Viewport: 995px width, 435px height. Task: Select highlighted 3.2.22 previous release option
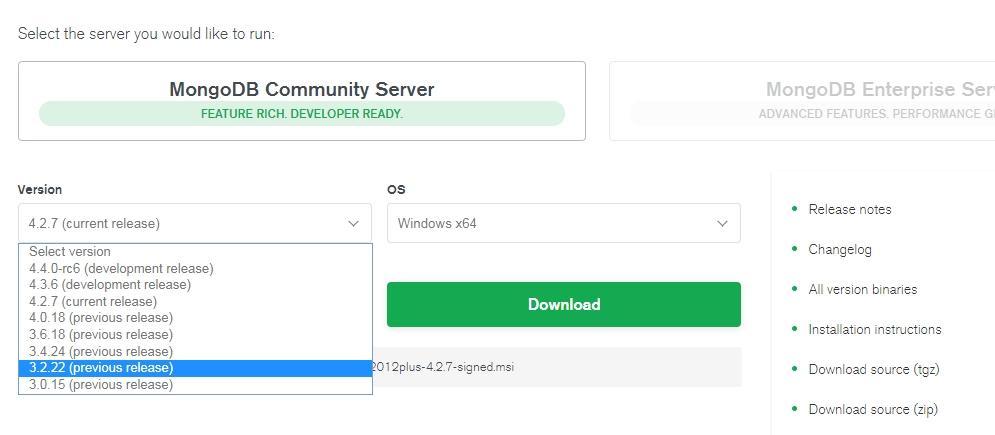pyautogui.click(x=195, y=368)
